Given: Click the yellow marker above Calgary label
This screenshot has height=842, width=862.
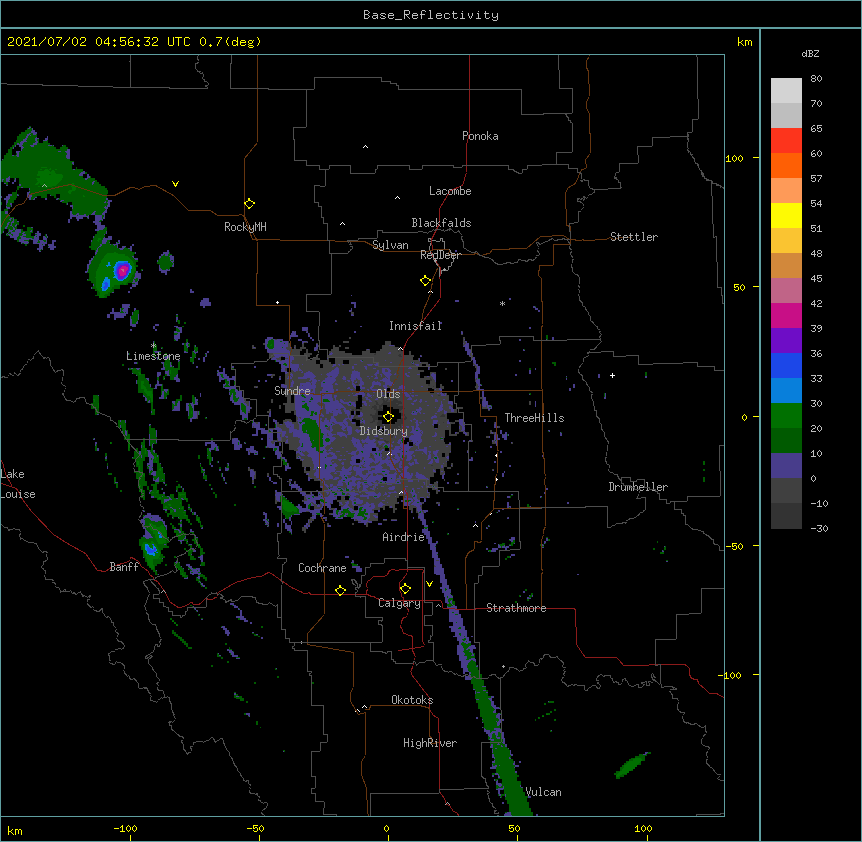Looking at the screenshot, I should pos(405,589).
